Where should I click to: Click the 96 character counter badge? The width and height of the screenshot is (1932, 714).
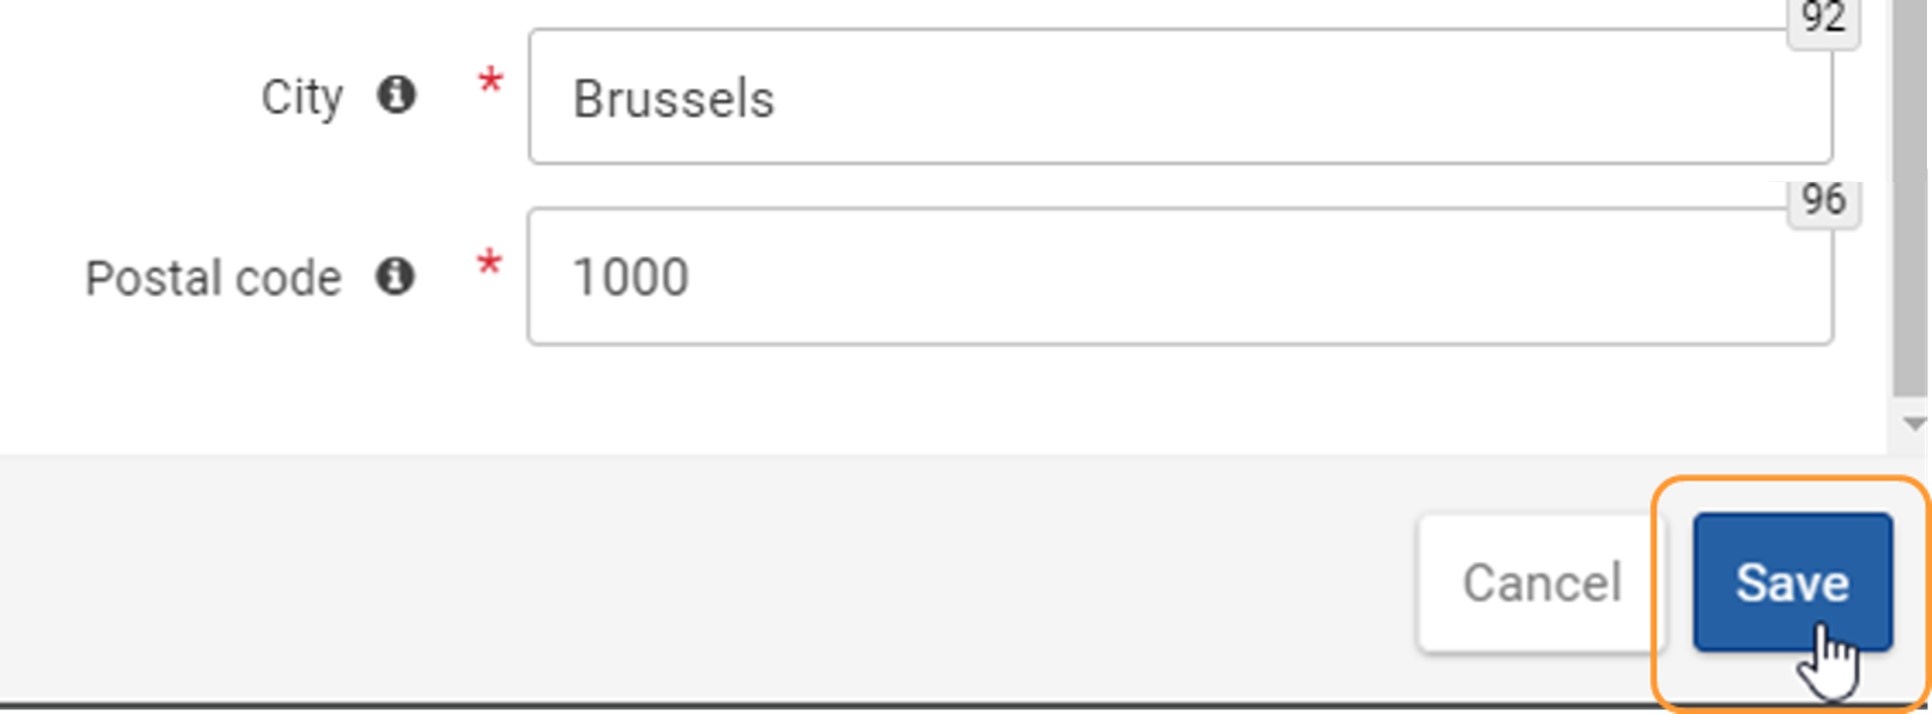(x=1823, y=200)
